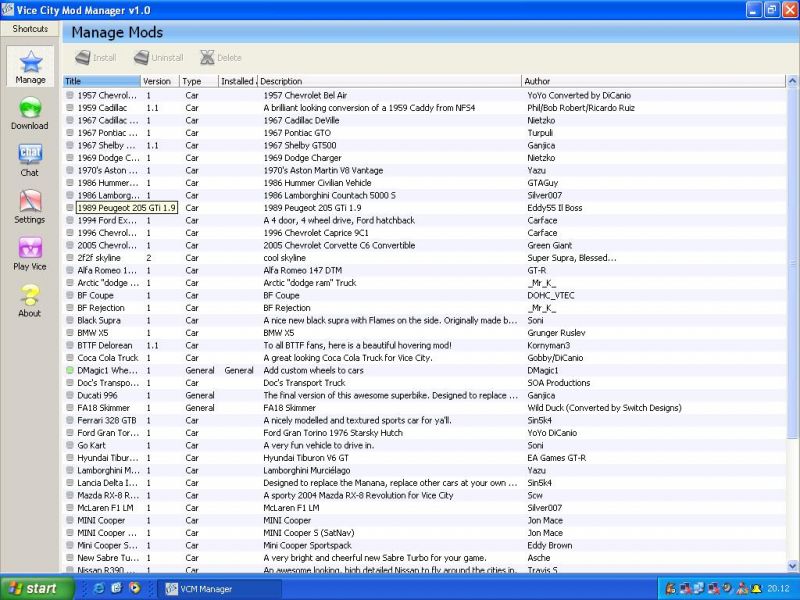Select the Mini Cooper Sportspack description
The height and width of the screenshot is (600, 800).
click(x=307, y=545)
